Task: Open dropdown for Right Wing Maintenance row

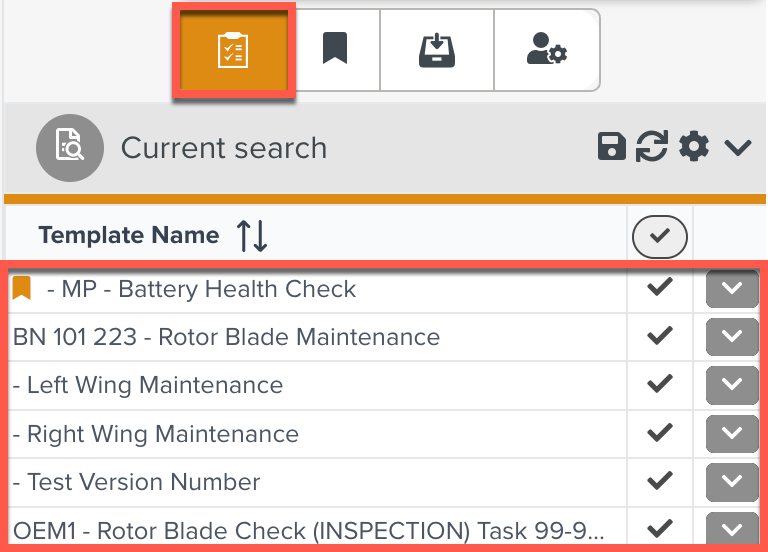Action: [732, 434]
